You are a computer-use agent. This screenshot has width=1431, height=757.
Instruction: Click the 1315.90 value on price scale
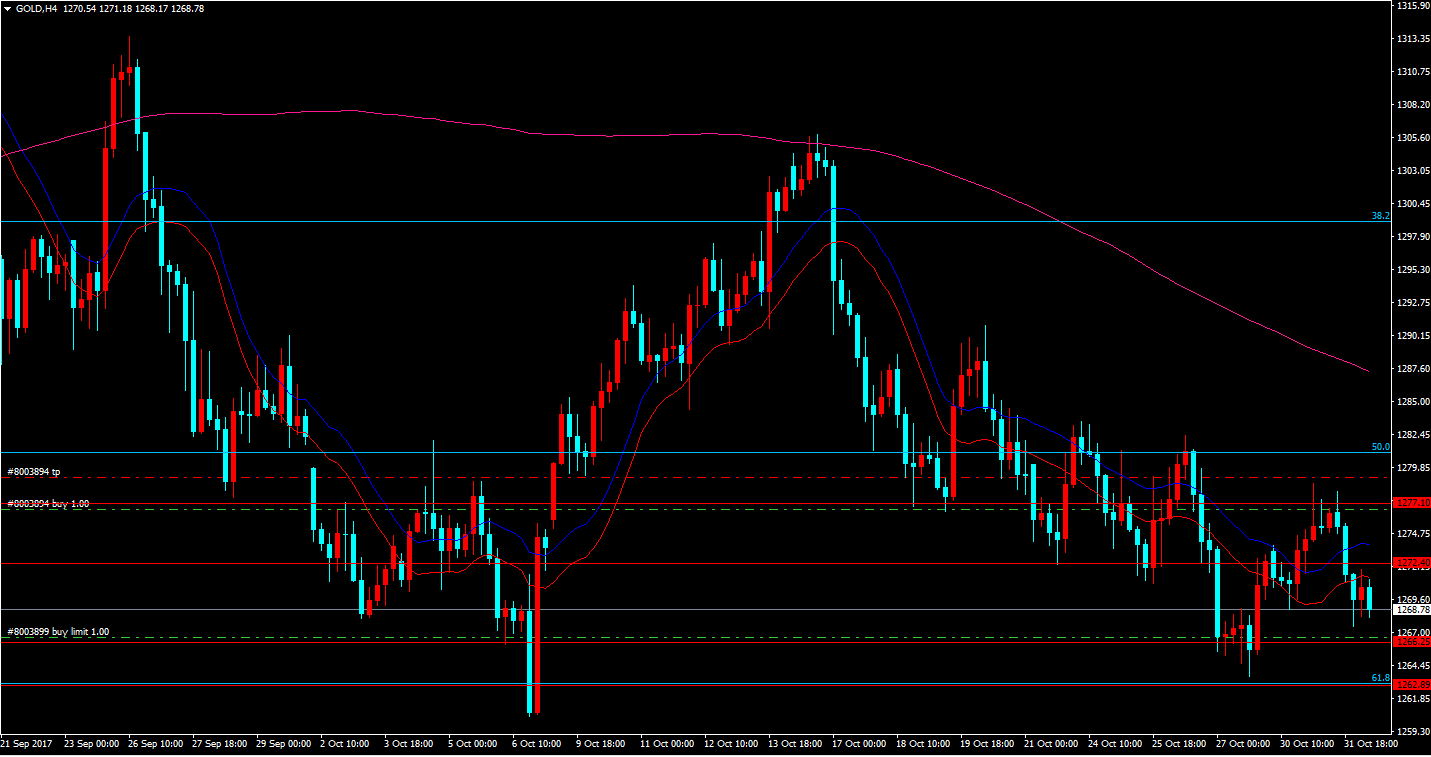pos(1413,6)
